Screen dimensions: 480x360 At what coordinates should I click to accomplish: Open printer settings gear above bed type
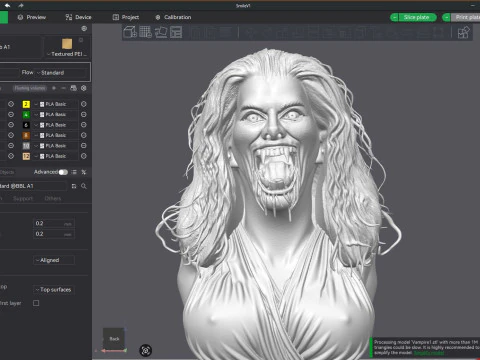pyautogui.click(x=84, y=29)
